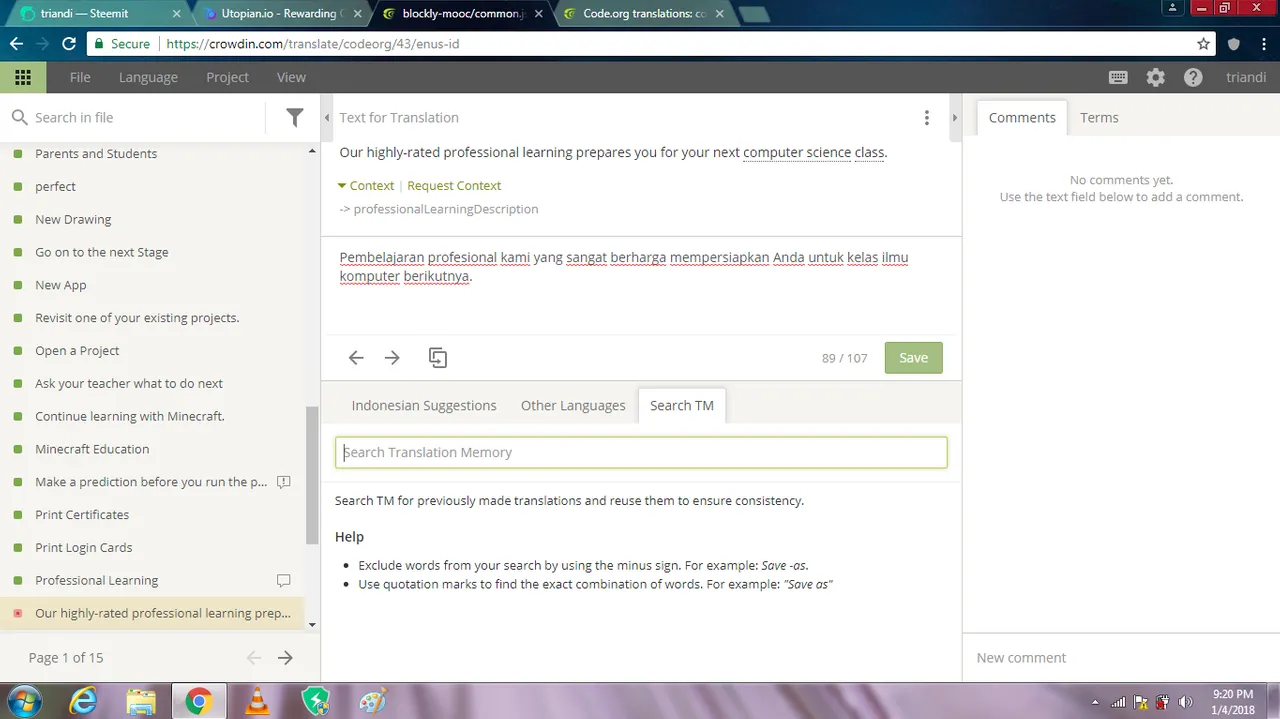Collapse the right comments panel
Viewport: 1280px width, 719px height.
(954, 118)
